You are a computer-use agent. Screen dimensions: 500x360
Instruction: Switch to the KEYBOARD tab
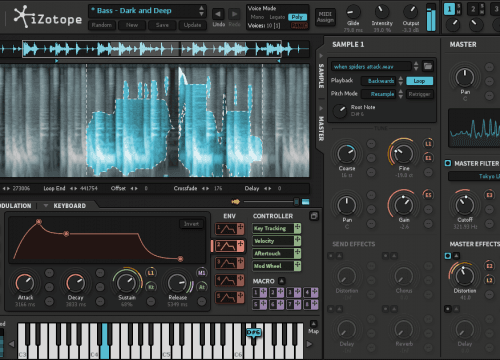coord(70,206)
